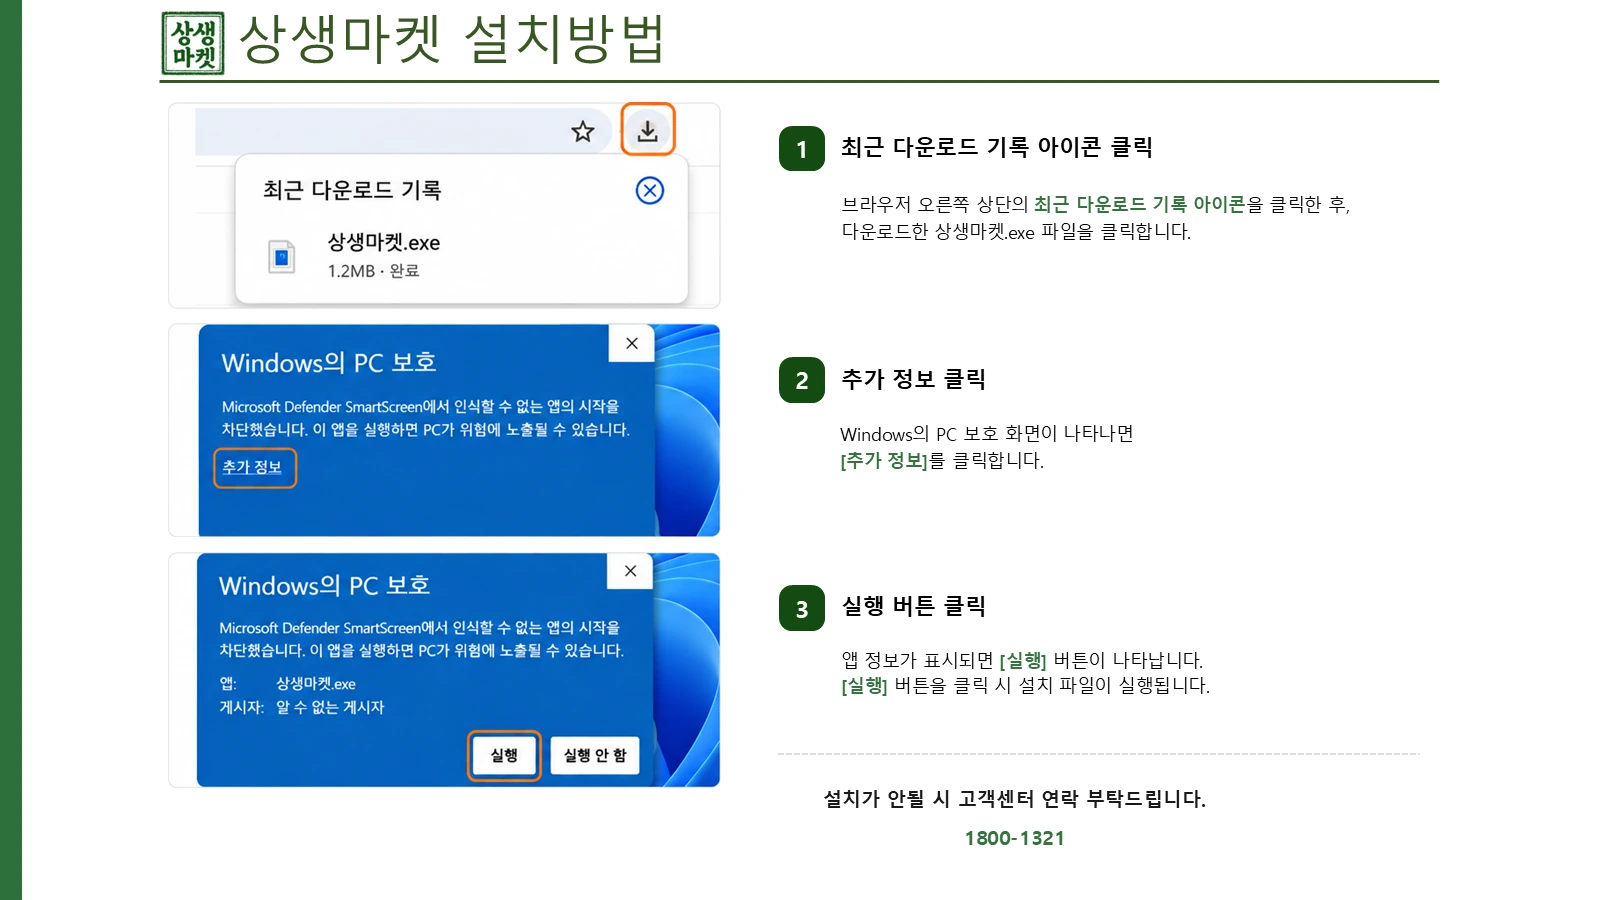The height and width of the screenshot is (900, 1600).
Task: Close the second Windows PC 보호 dialog
Action: coord(630,571)
